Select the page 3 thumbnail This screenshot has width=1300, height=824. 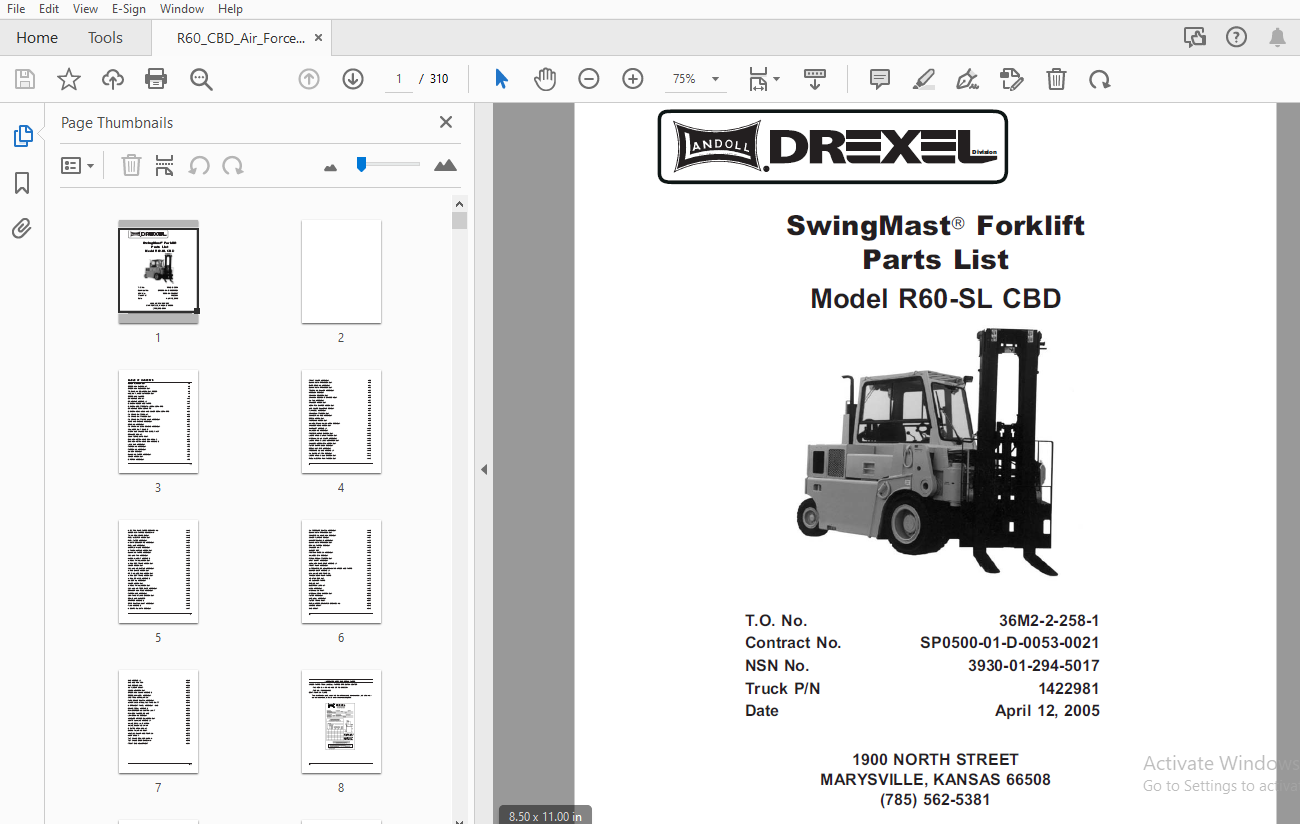tap(158, 421)
